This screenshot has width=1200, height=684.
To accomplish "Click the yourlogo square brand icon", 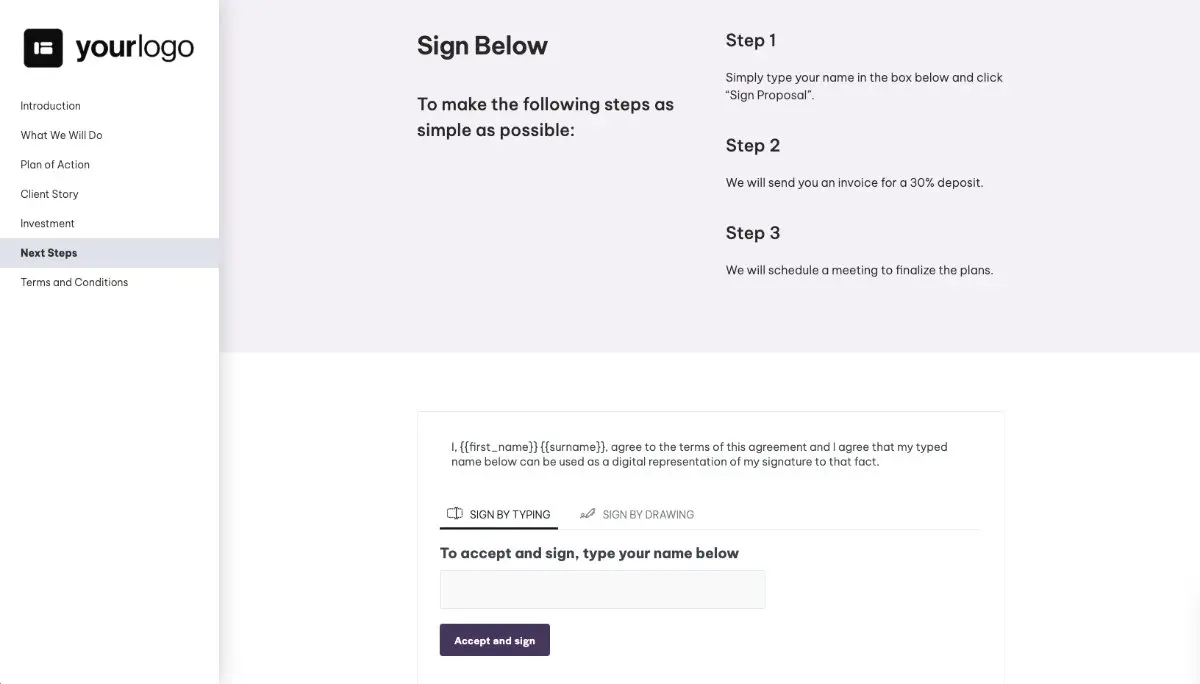I will pyautogui.click(x=40, y=46).
